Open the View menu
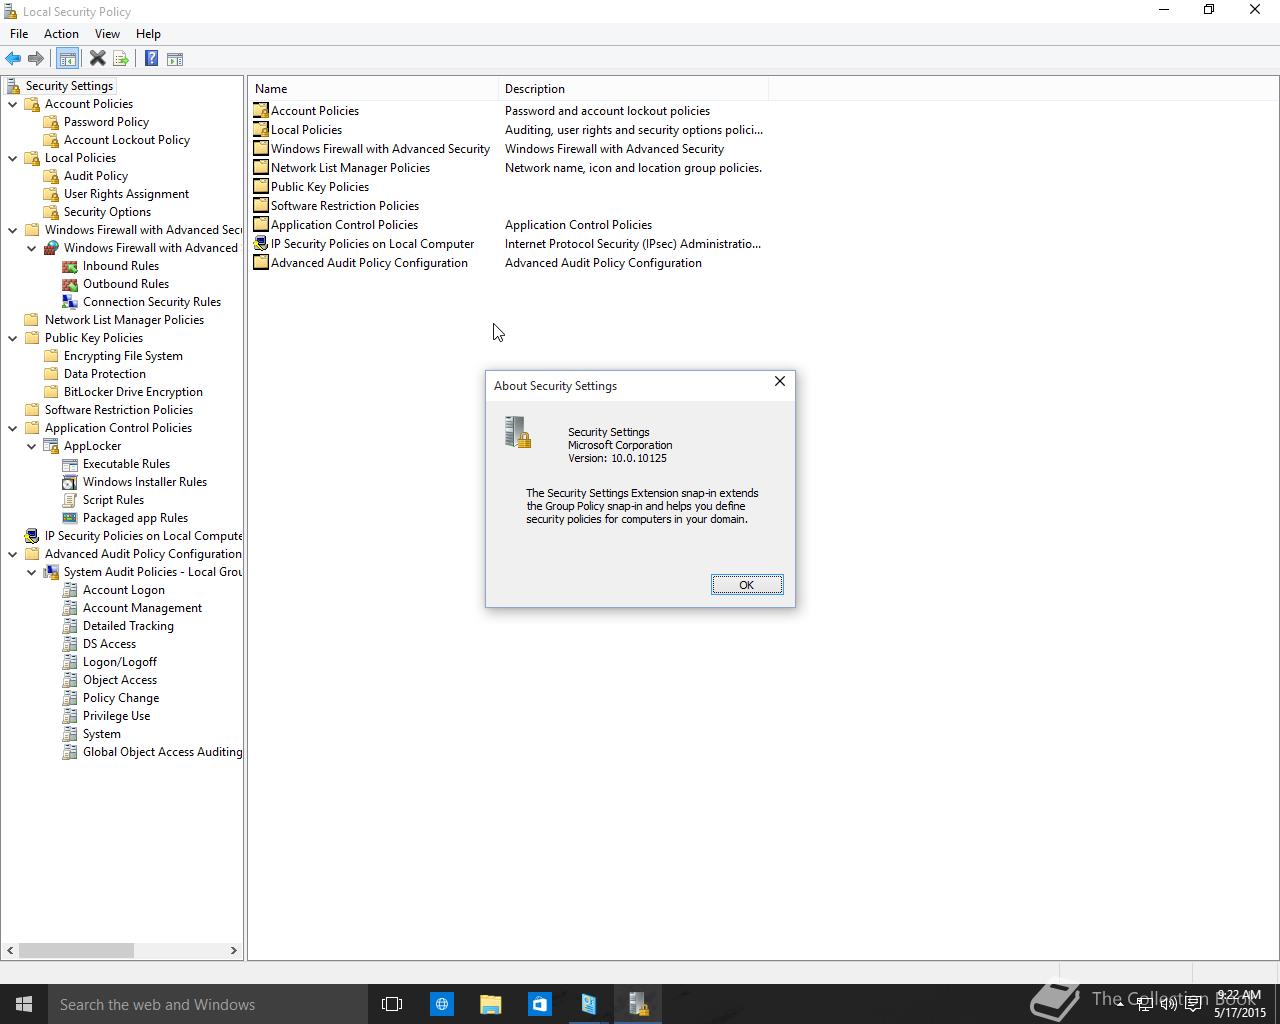The height and width of the screenshot is (1024, 1280). [x=107, y=34]
